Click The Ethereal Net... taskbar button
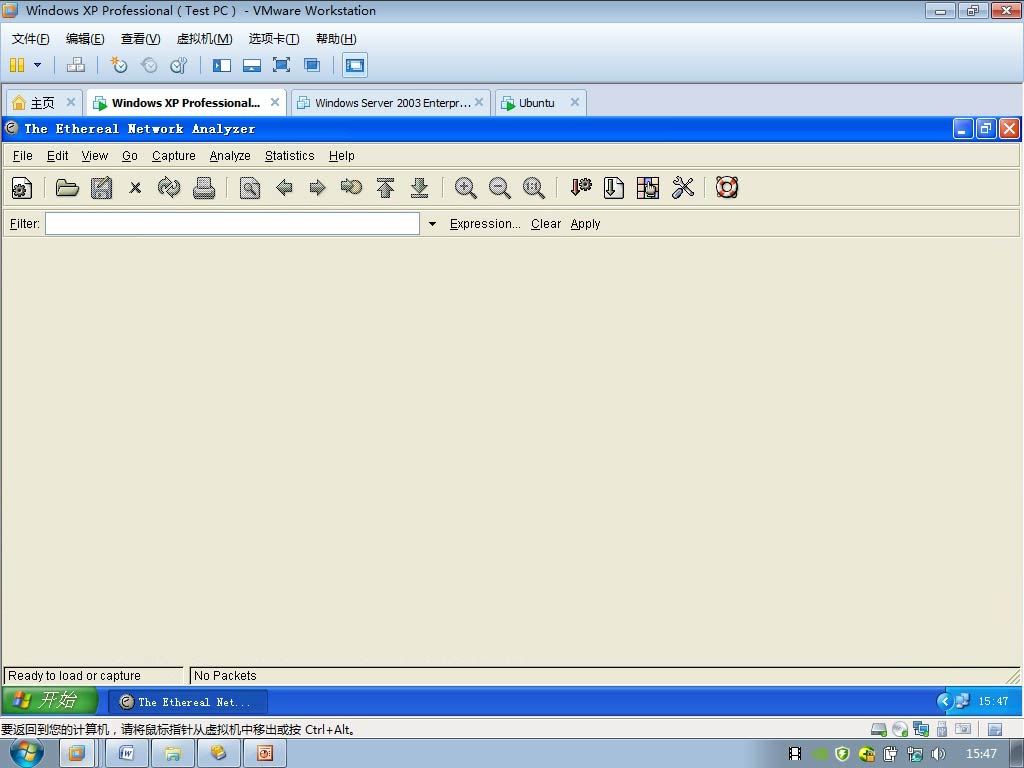The width and height of the screenshot is (1024, 768). [x=187, y=702]
